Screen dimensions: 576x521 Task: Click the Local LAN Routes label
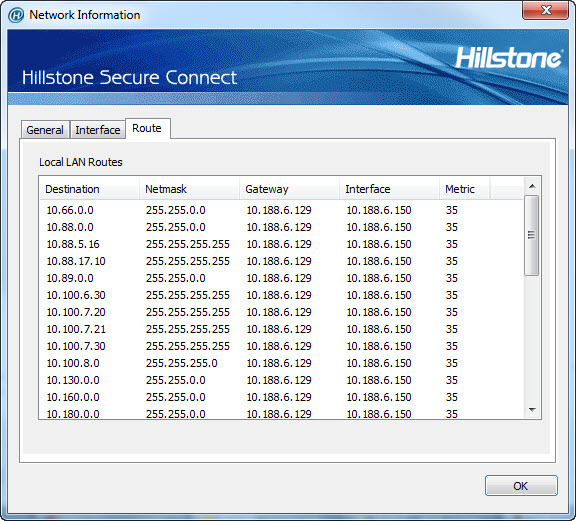pos(81,162)
